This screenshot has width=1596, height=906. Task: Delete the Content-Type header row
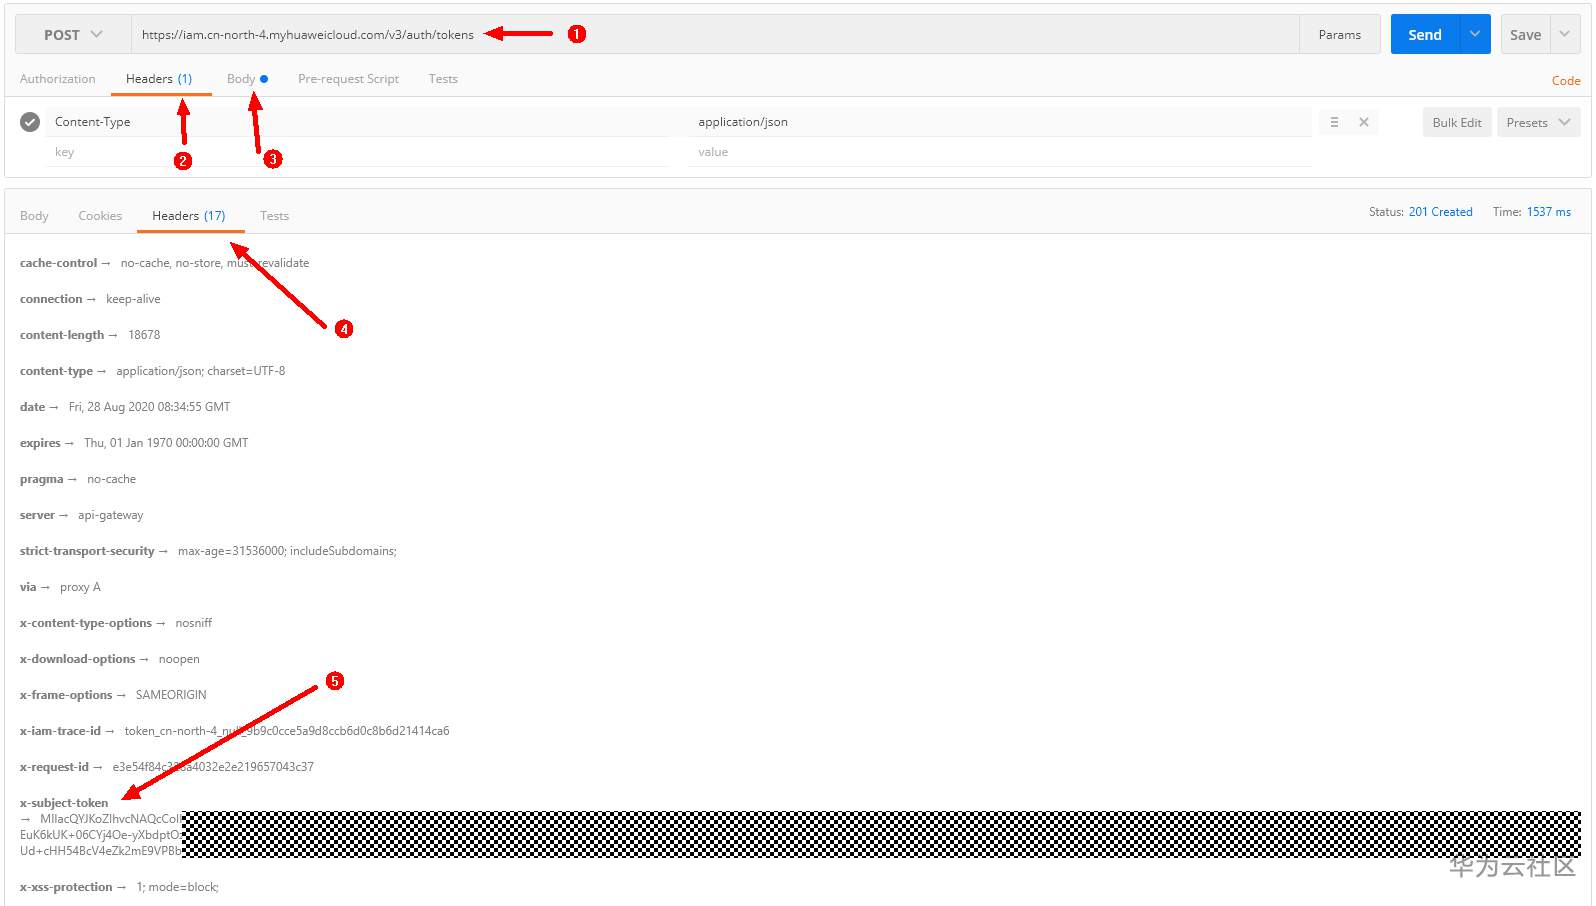tap(1364, 122)
